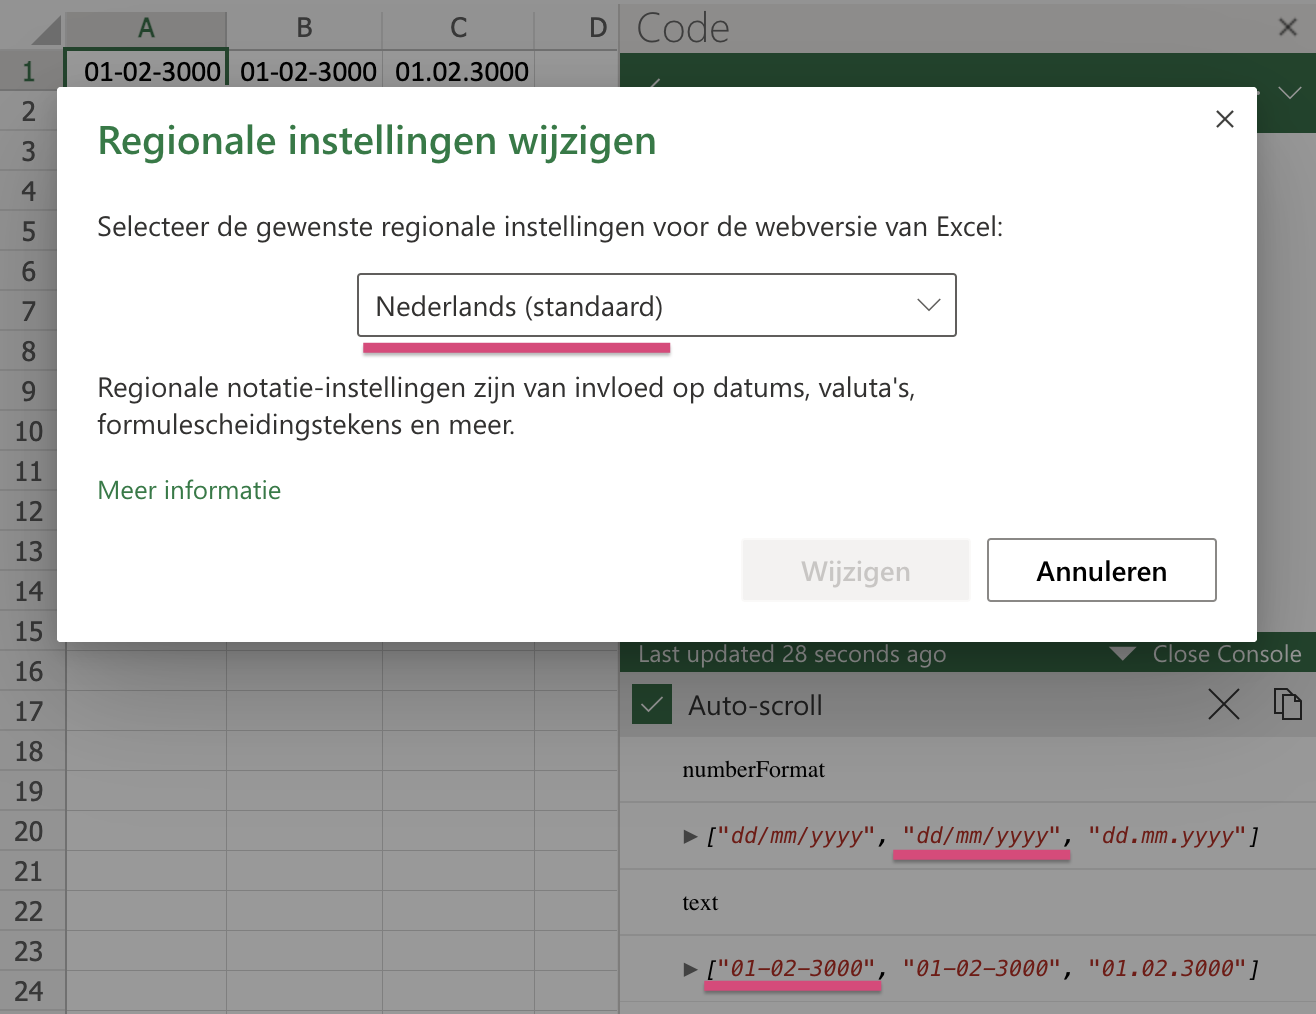Click the highlighted dd/mm/yyyy format value
The image size is (1316, 1014).
(x=981, y=836)
